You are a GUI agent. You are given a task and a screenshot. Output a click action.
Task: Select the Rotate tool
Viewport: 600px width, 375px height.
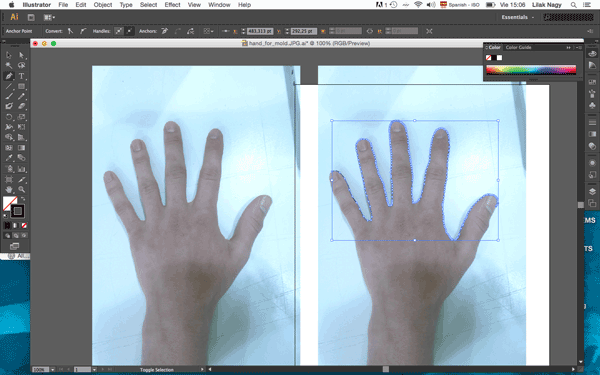9,117
